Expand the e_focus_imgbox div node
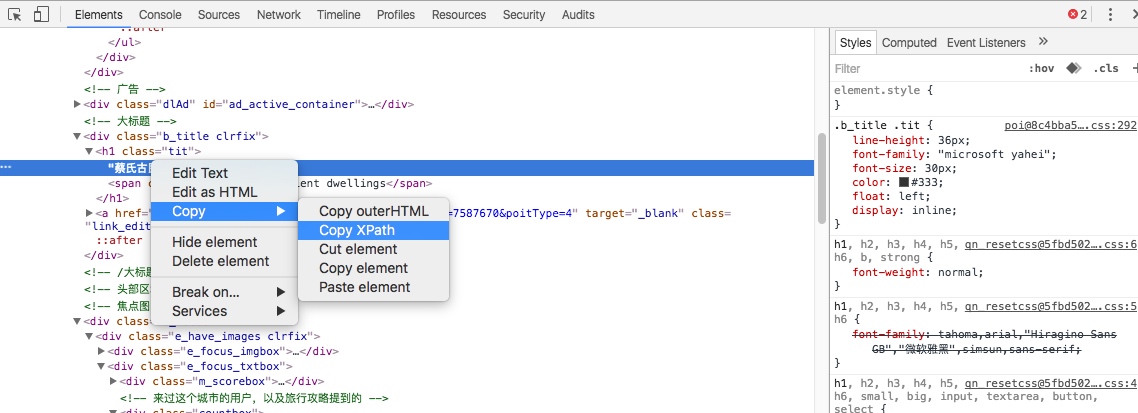 101,351
